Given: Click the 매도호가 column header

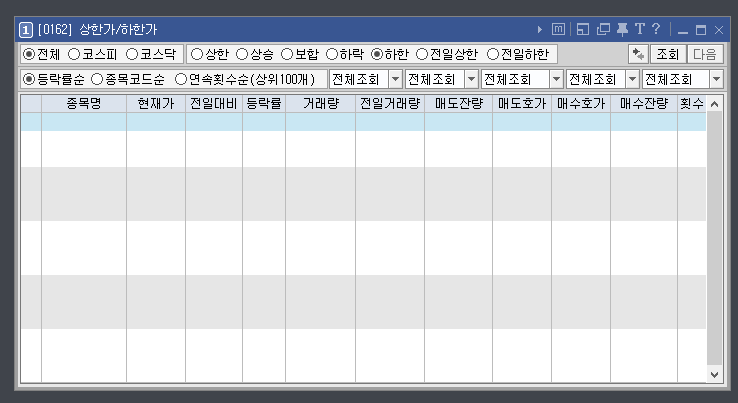Looking at the screenshot, I should (522, 104).
